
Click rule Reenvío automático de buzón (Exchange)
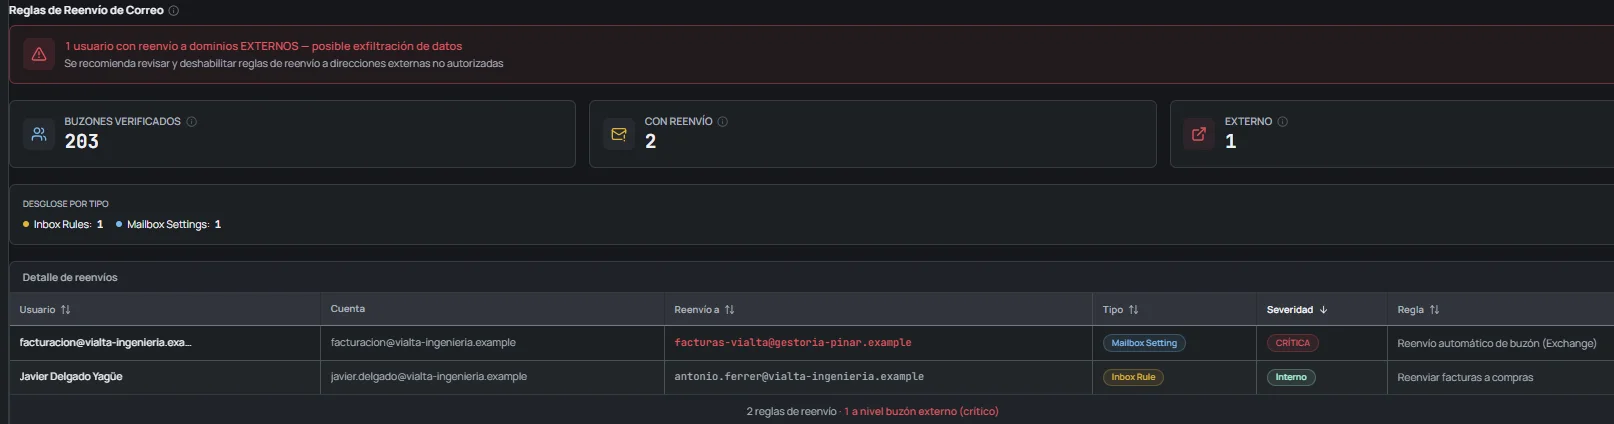pos(1497,343)
